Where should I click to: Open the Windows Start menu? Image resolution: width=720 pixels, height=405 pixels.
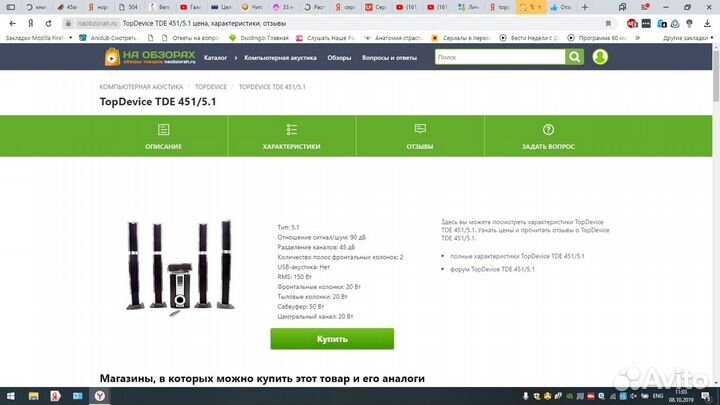(x=11, y=396)
